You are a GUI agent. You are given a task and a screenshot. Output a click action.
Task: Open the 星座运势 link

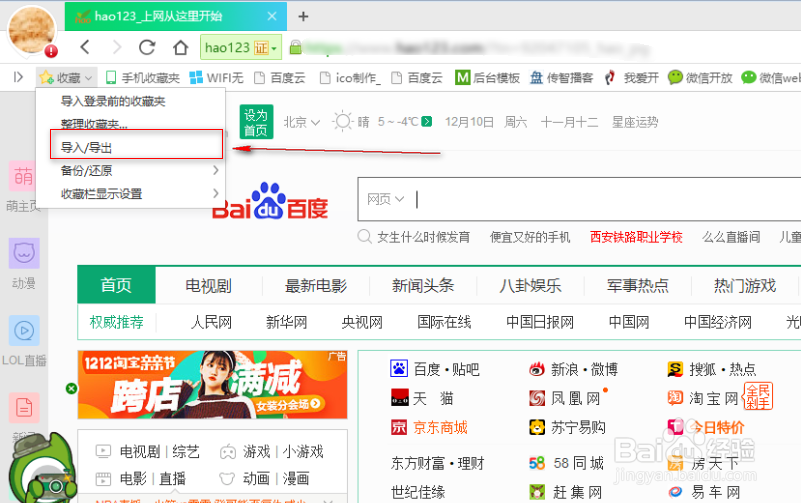[x=635, y=122]
